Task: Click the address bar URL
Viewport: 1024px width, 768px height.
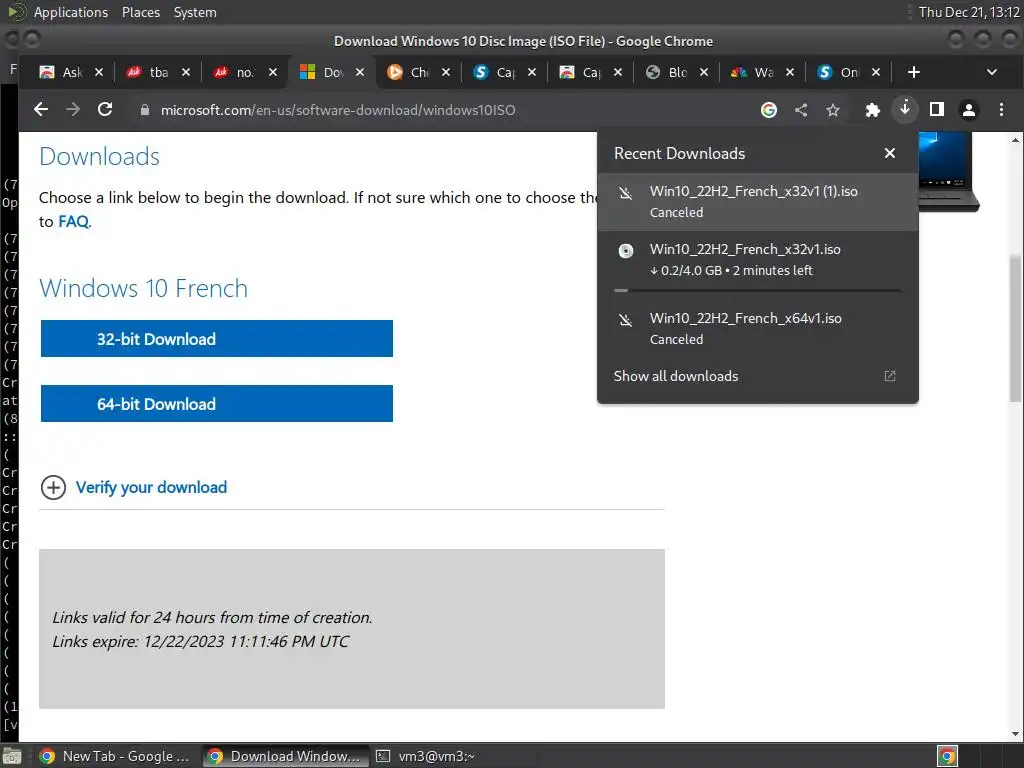Action: [x=338, y=110]
